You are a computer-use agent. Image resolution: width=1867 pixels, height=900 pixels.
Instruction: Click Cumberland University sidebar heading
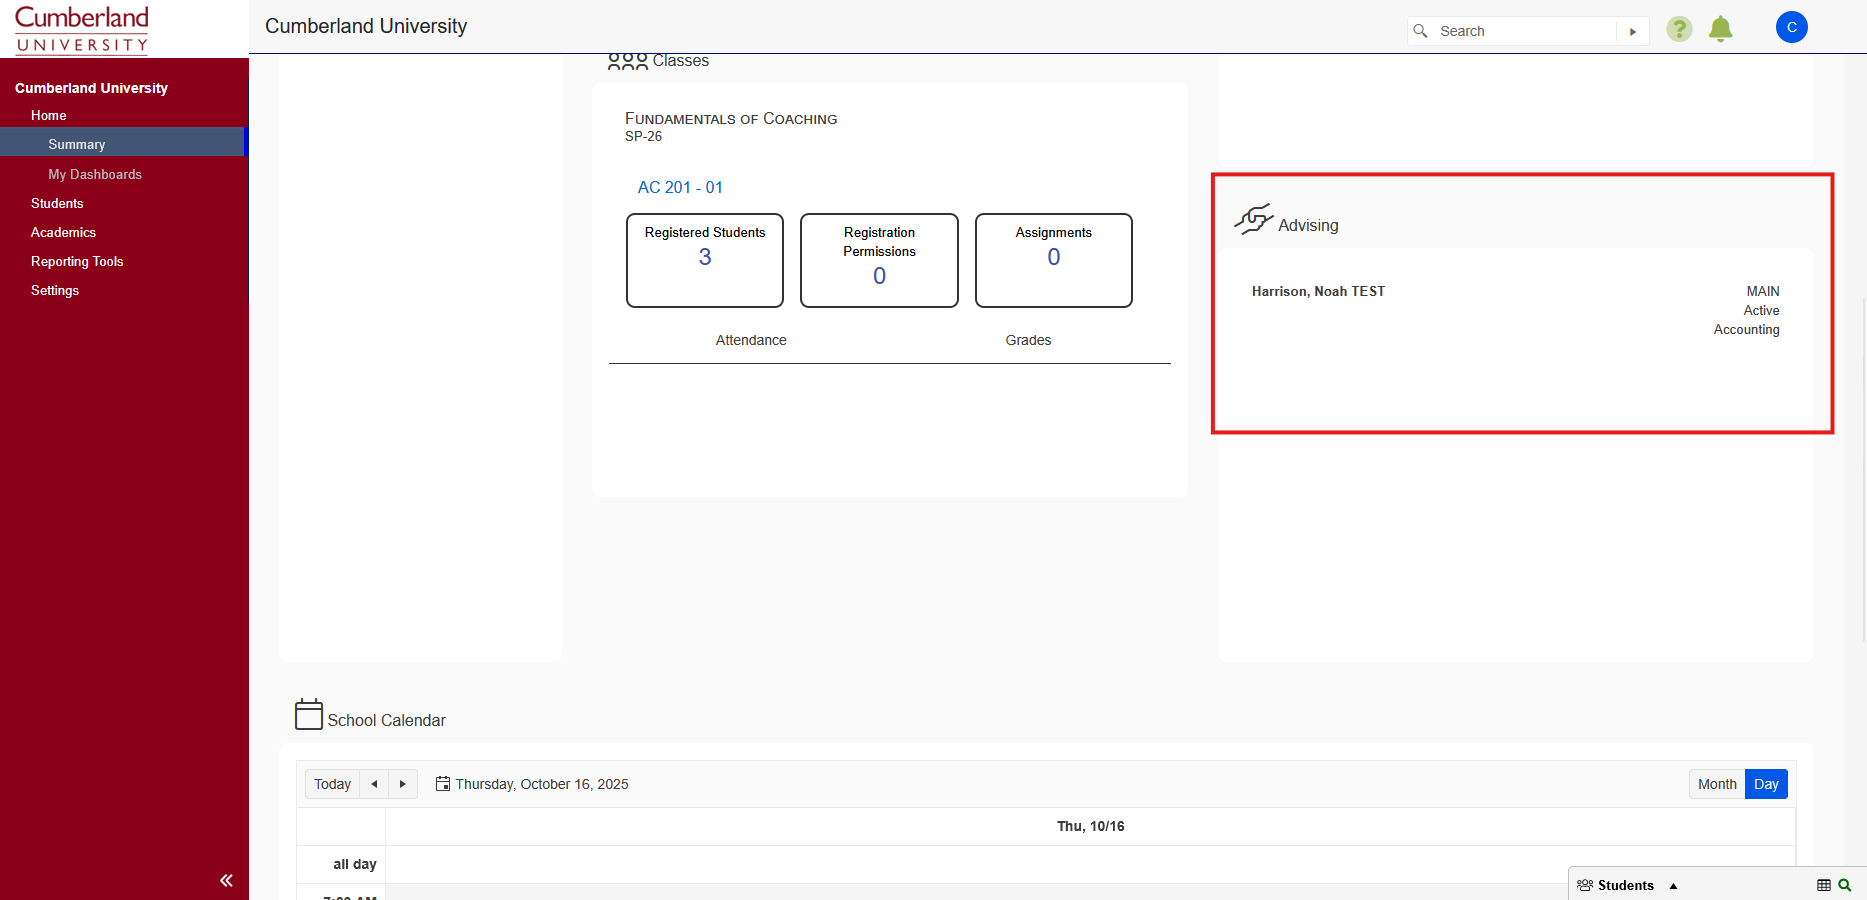point(91,88)
